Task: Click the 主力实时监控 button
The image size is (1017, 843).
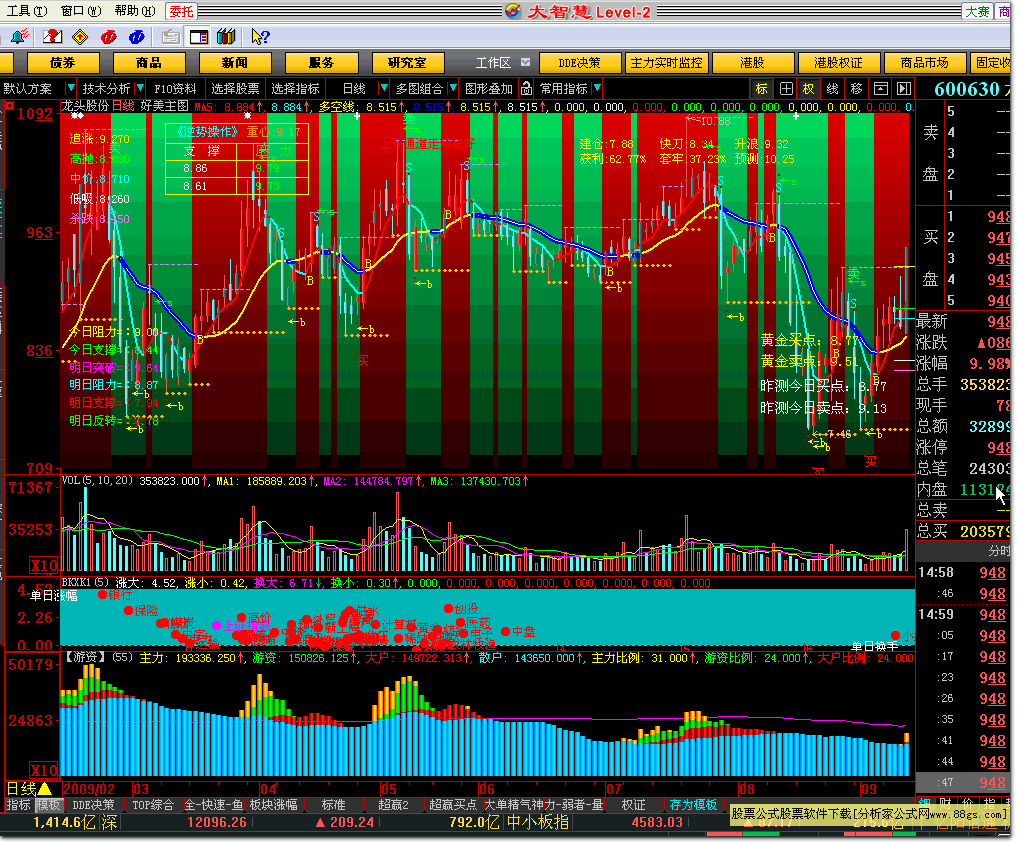Action: 666,62
